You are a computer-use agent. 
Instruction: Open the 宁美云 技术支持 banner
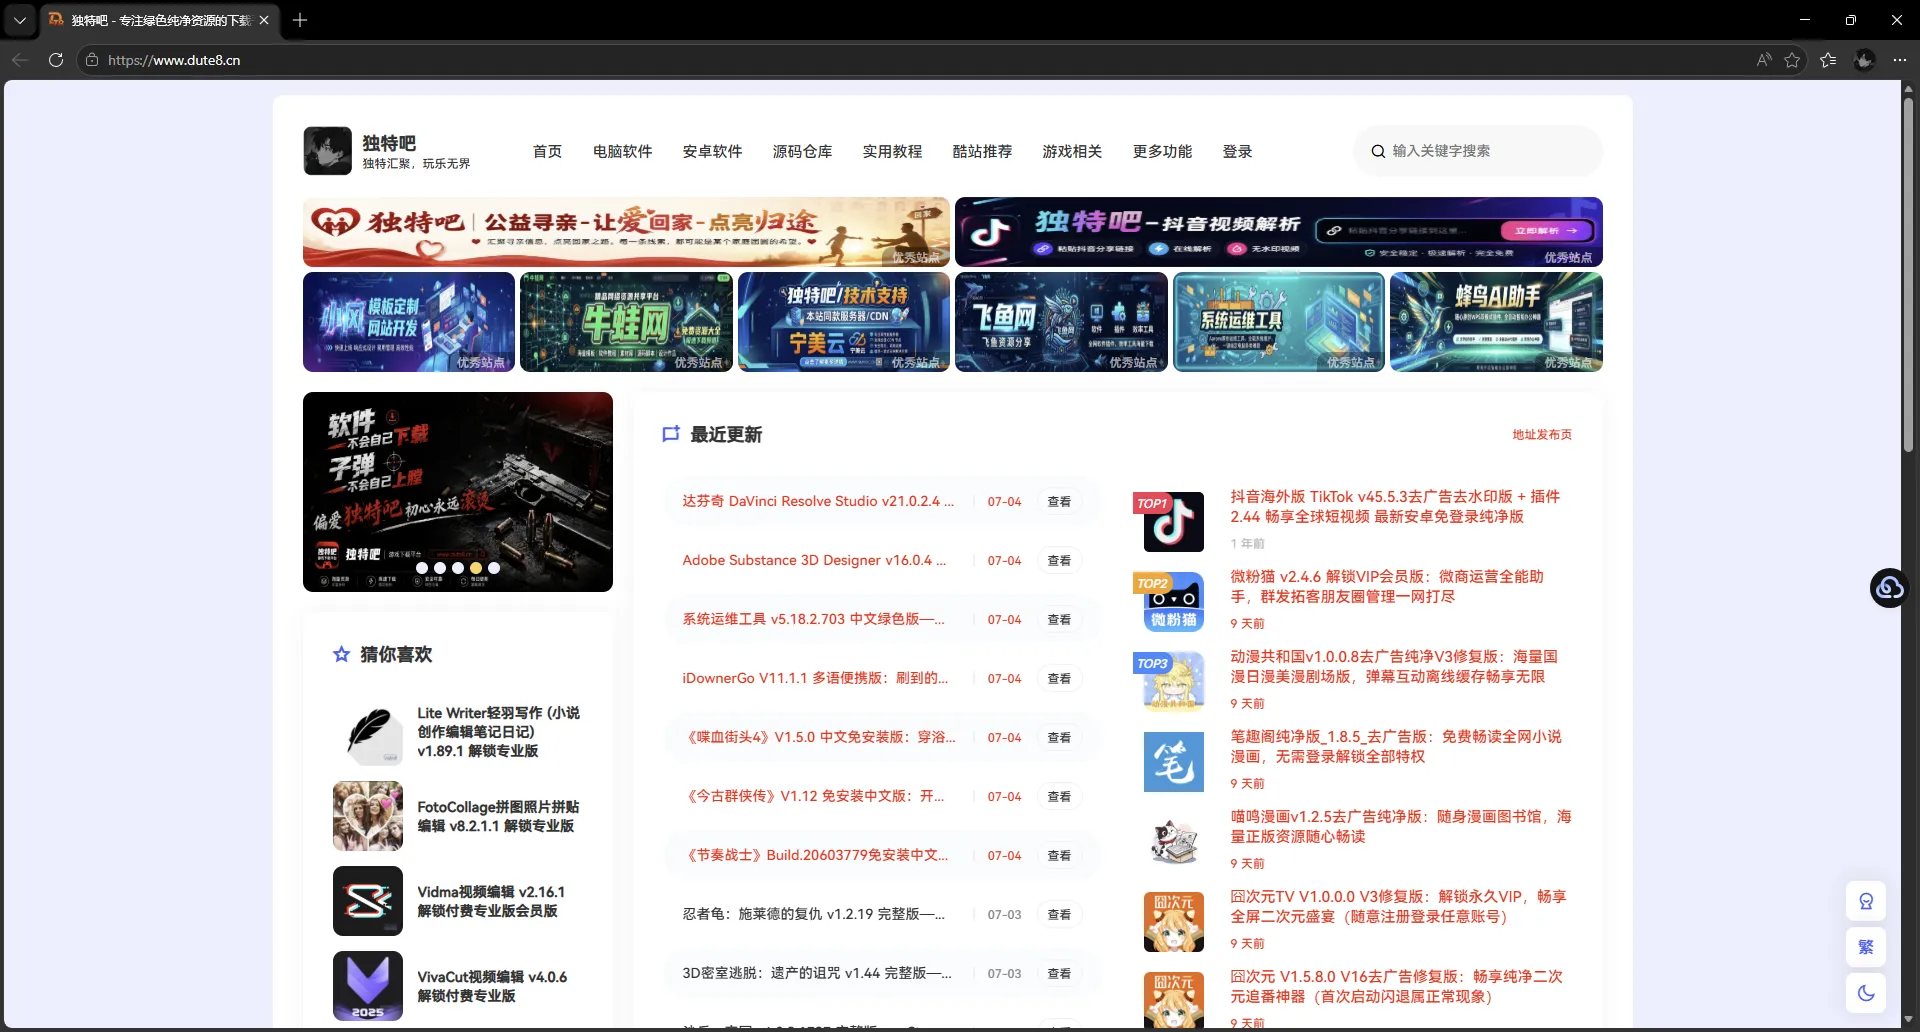click(844, 322)
